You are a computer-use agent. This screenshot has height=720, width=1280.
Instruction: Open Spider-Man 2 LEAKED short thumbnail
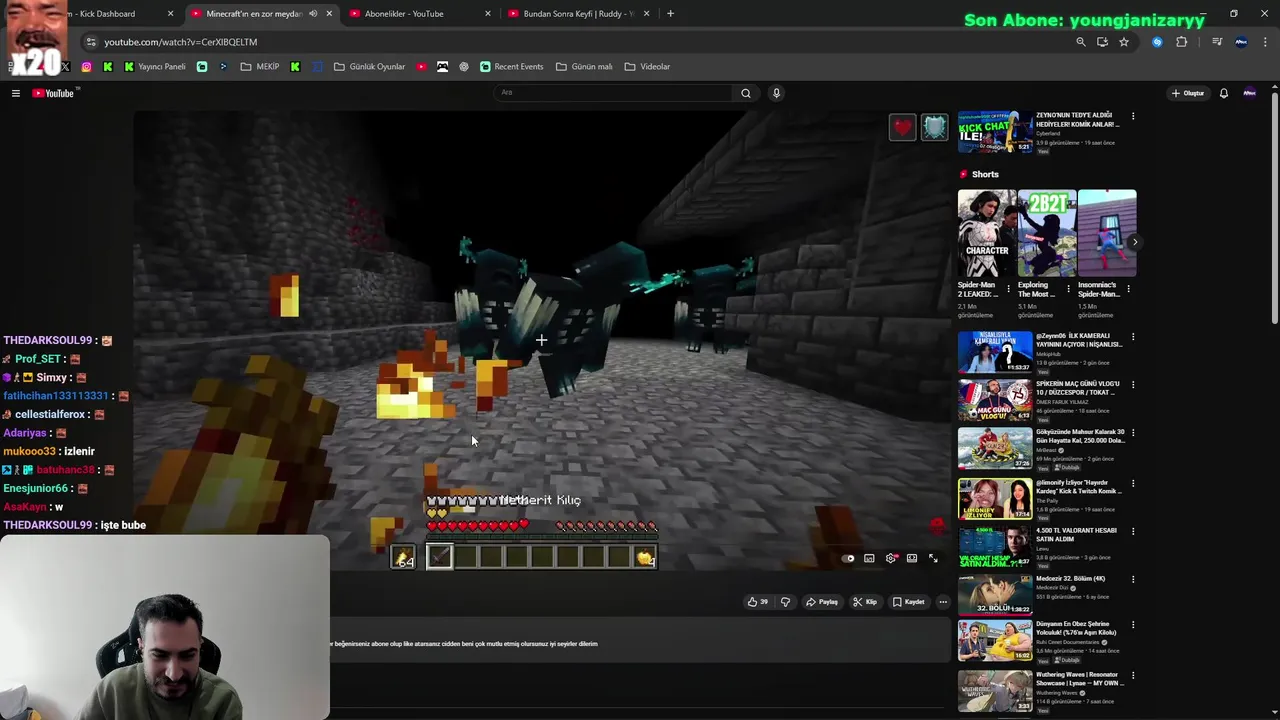(x=987, y=233)
